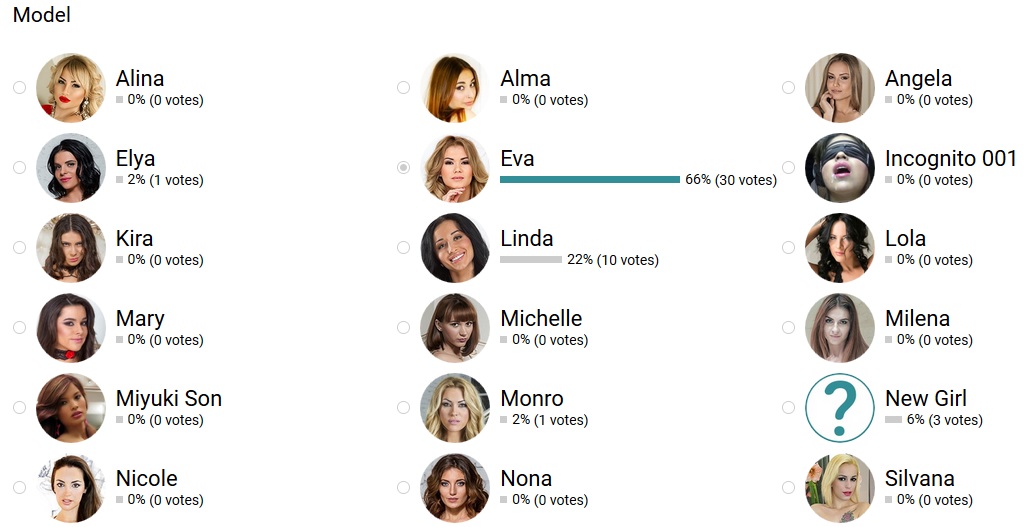Select the Linda radio option
This screenshot has height=527, width=1029.
tap(403, 247)
